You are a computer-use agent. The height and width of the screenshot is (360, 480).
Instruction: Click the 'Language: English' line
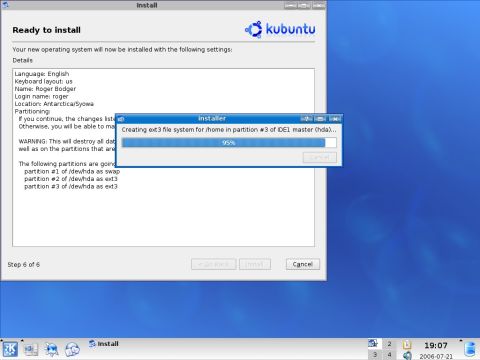(x=42, y=74)
